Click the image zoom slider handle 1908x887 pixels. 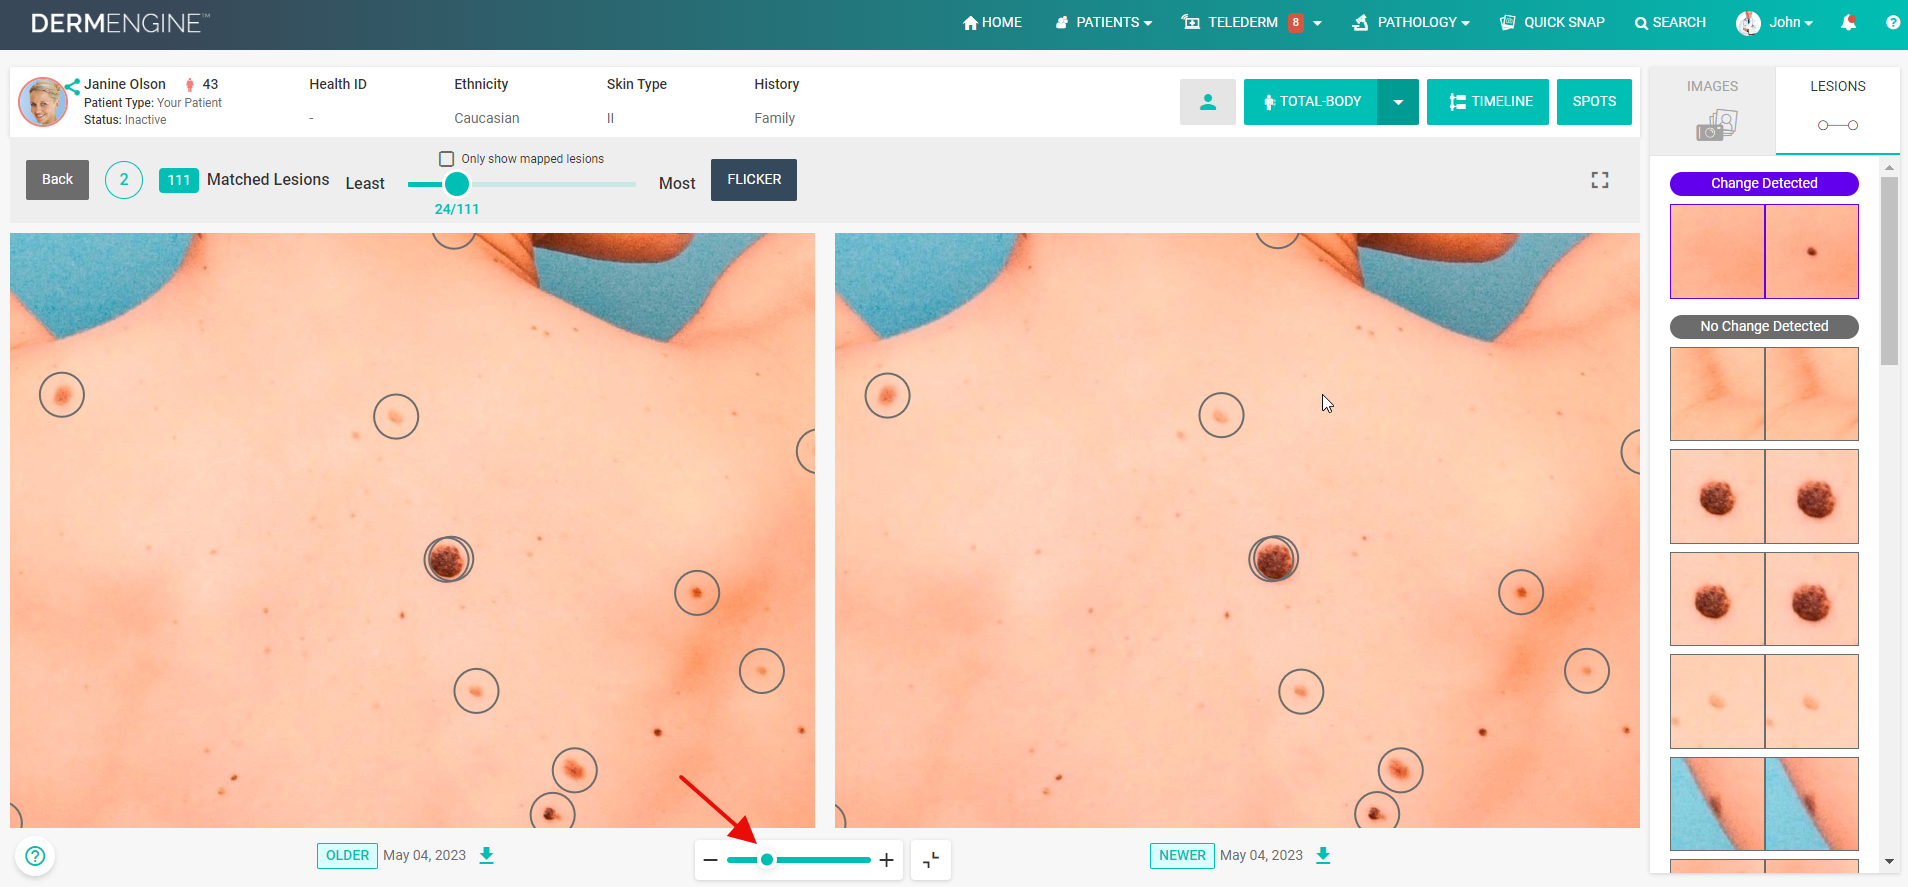tap(767, 860)
